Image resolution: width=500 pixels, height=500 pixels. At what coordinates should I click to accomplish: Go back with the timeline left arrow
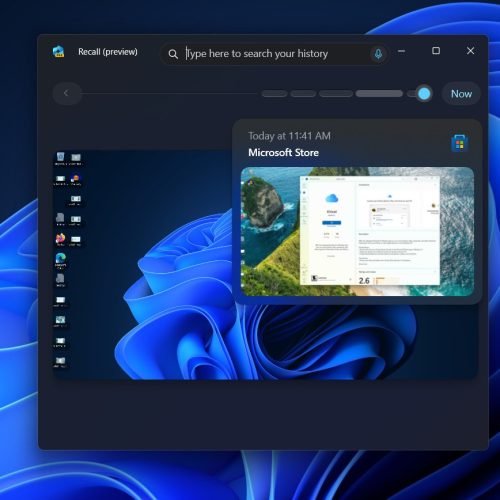pyautogui.click(x=67, y=93)
